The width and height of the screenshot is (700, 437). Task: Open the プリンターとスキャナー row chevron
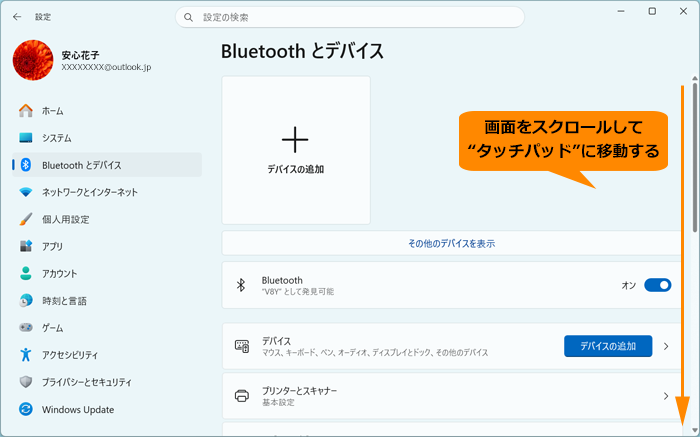(666, 396)
